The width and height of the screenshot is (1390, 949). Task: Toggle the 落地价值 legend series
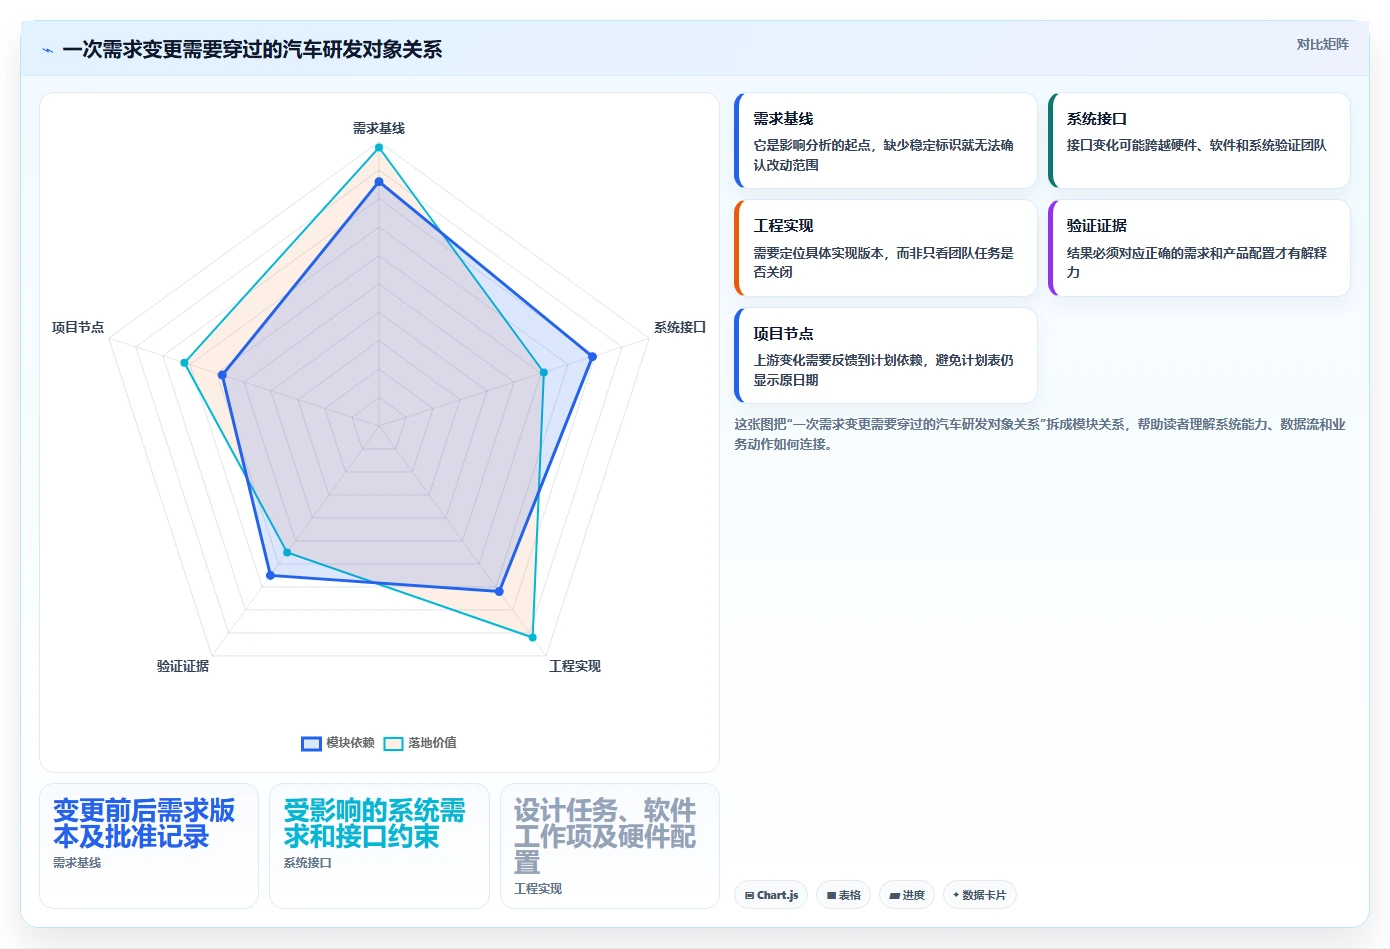tap(420, 743)
